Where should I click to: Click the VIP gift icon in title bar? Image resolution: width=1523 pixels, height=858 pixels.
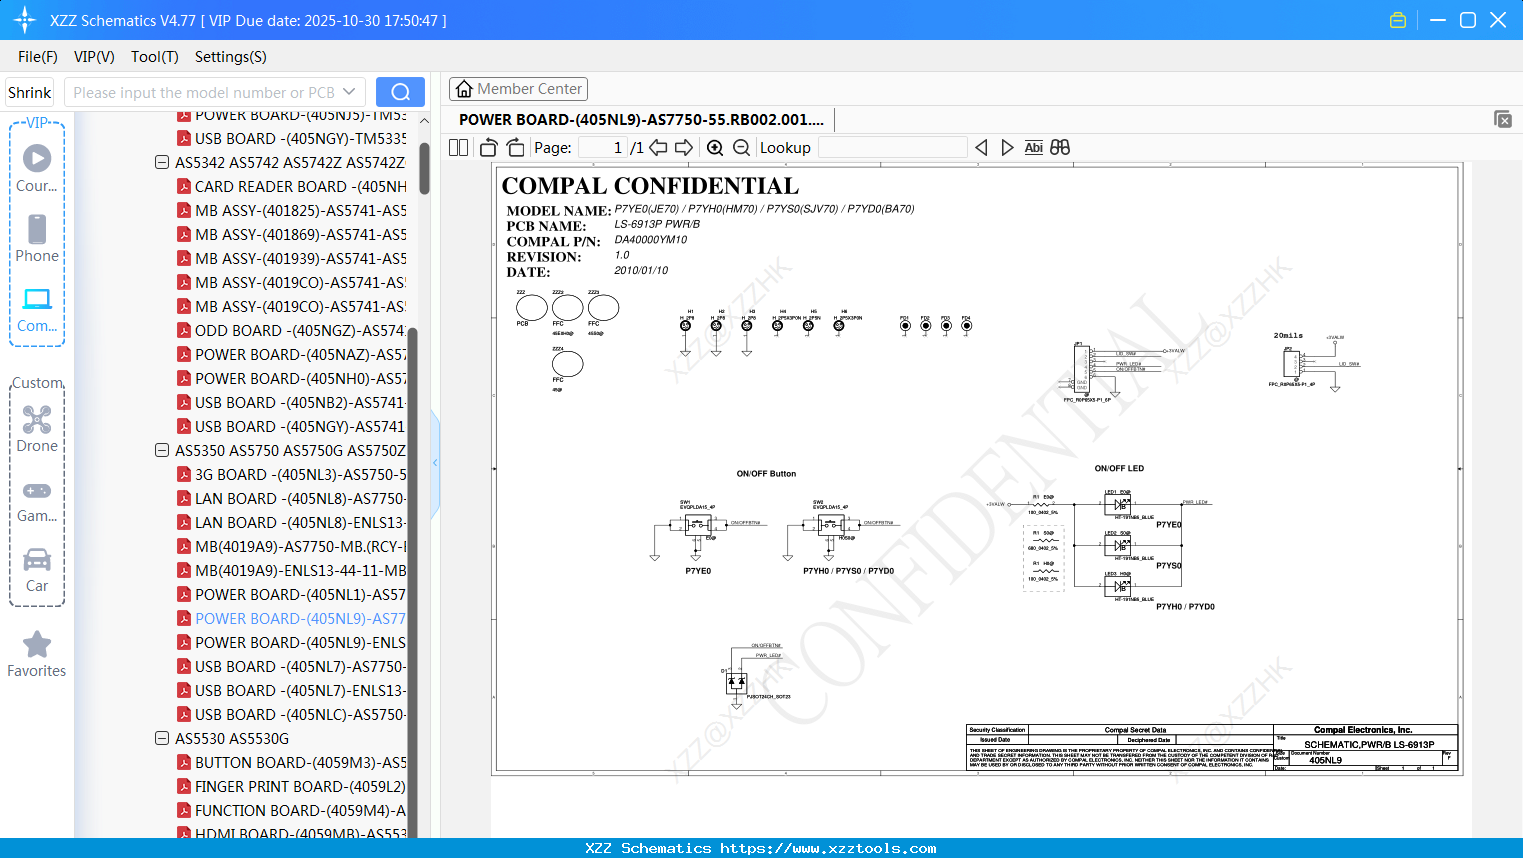1398,20
